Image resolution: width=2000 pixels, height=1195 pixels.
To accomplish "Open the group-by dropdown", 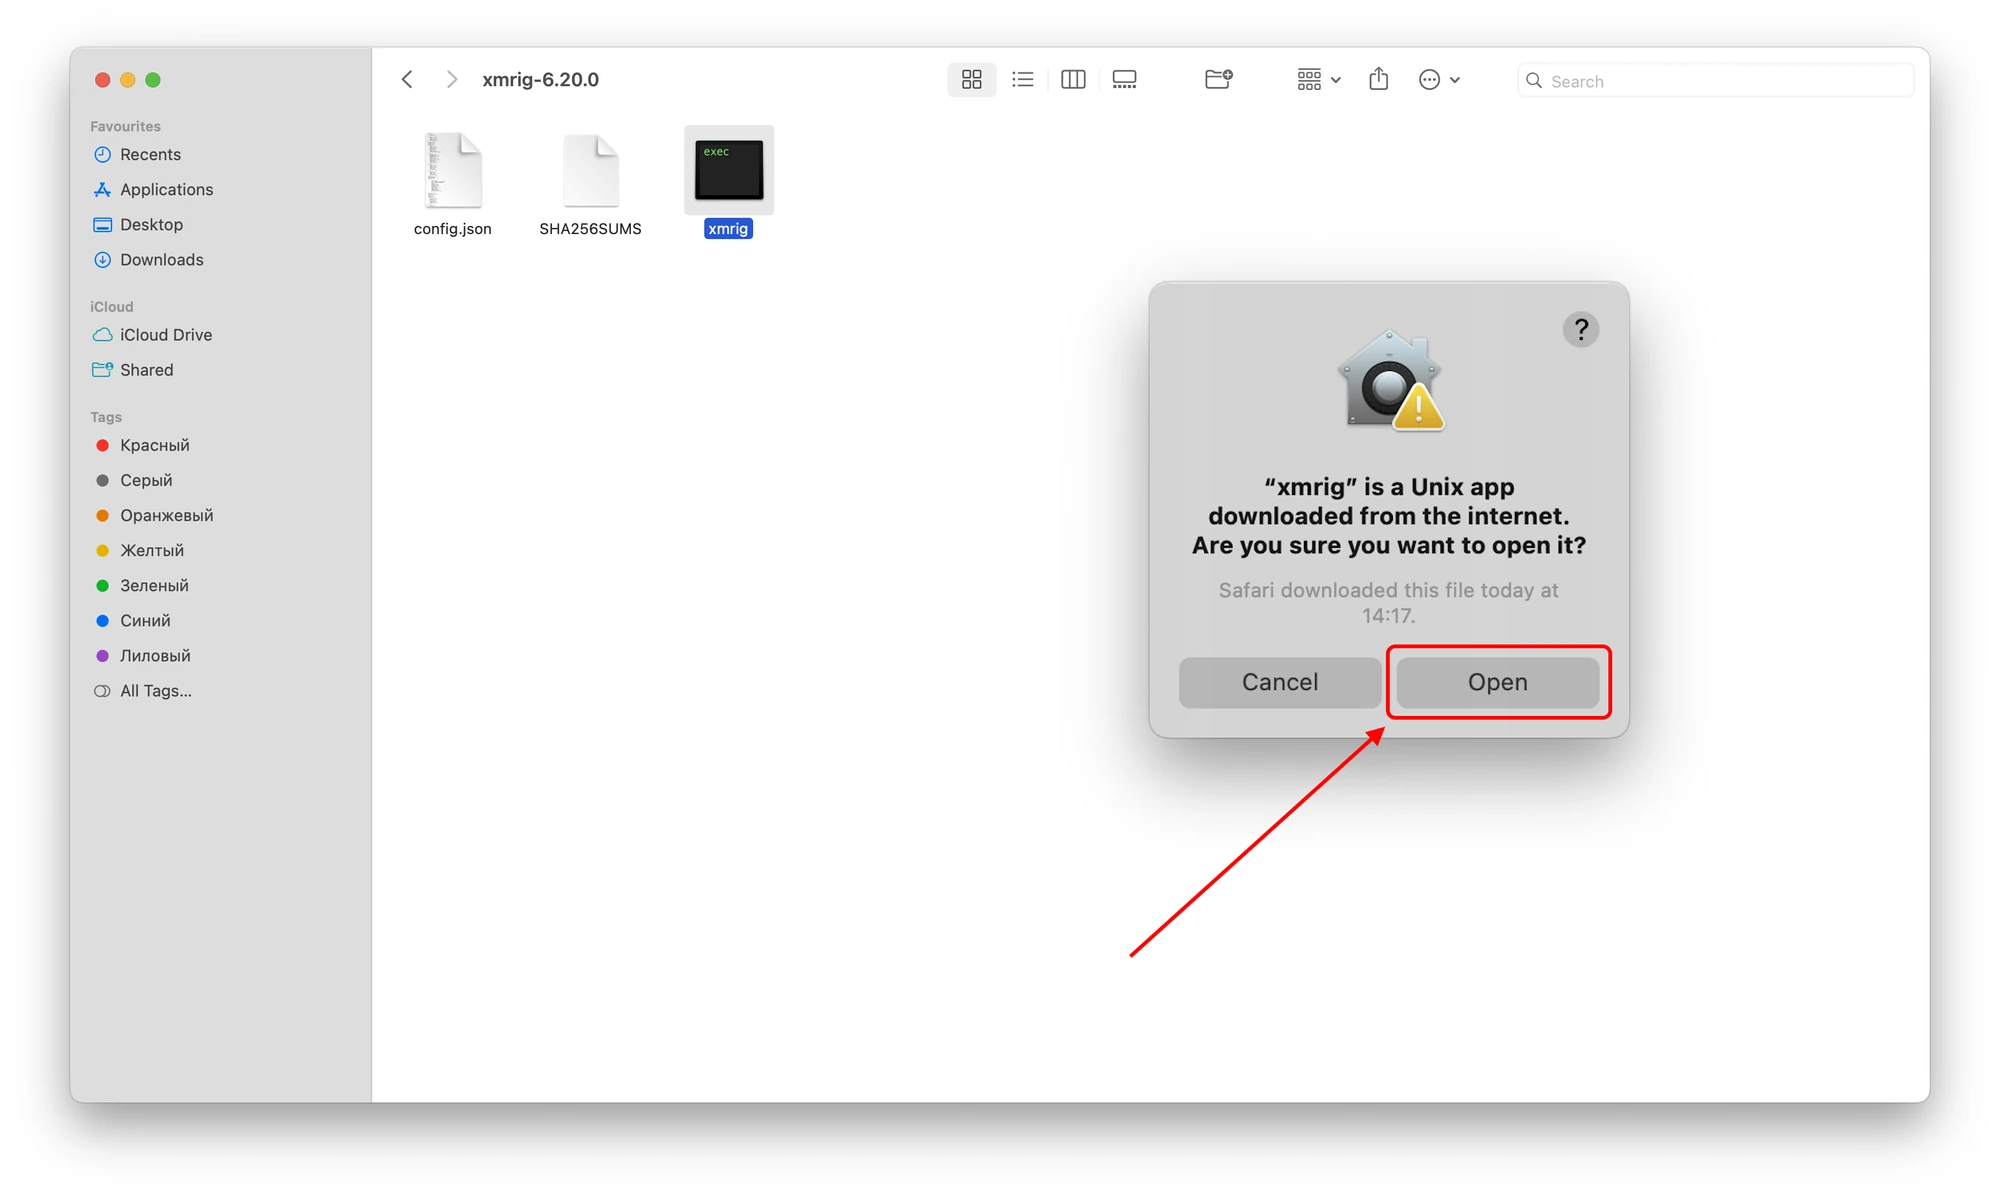I will (x=1318, y=80).
